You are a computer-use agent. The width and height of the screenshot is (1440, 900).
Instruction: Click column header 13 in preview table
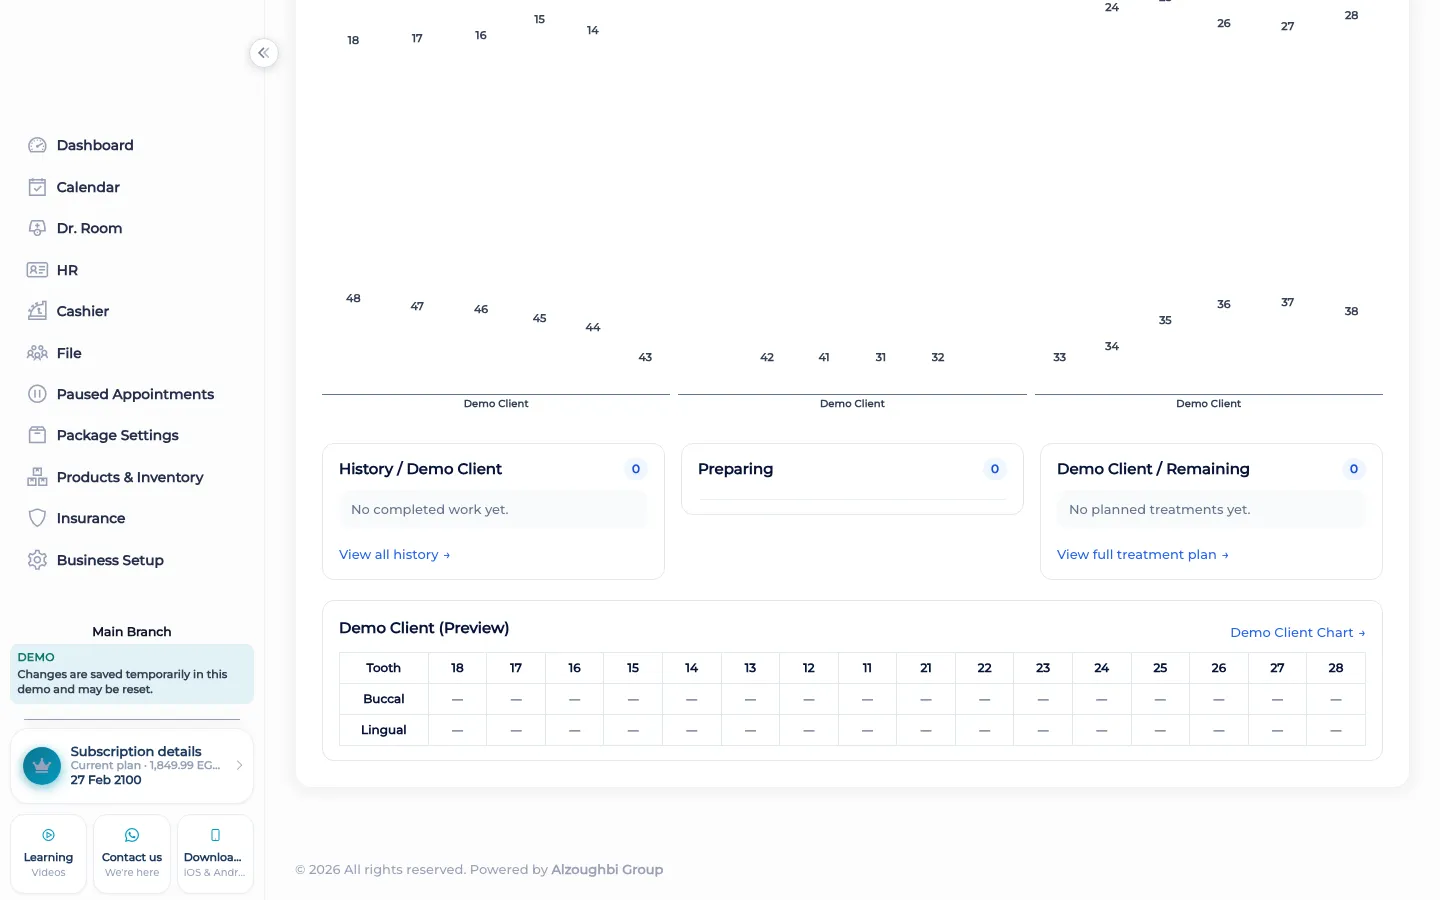tap(750, 668)
